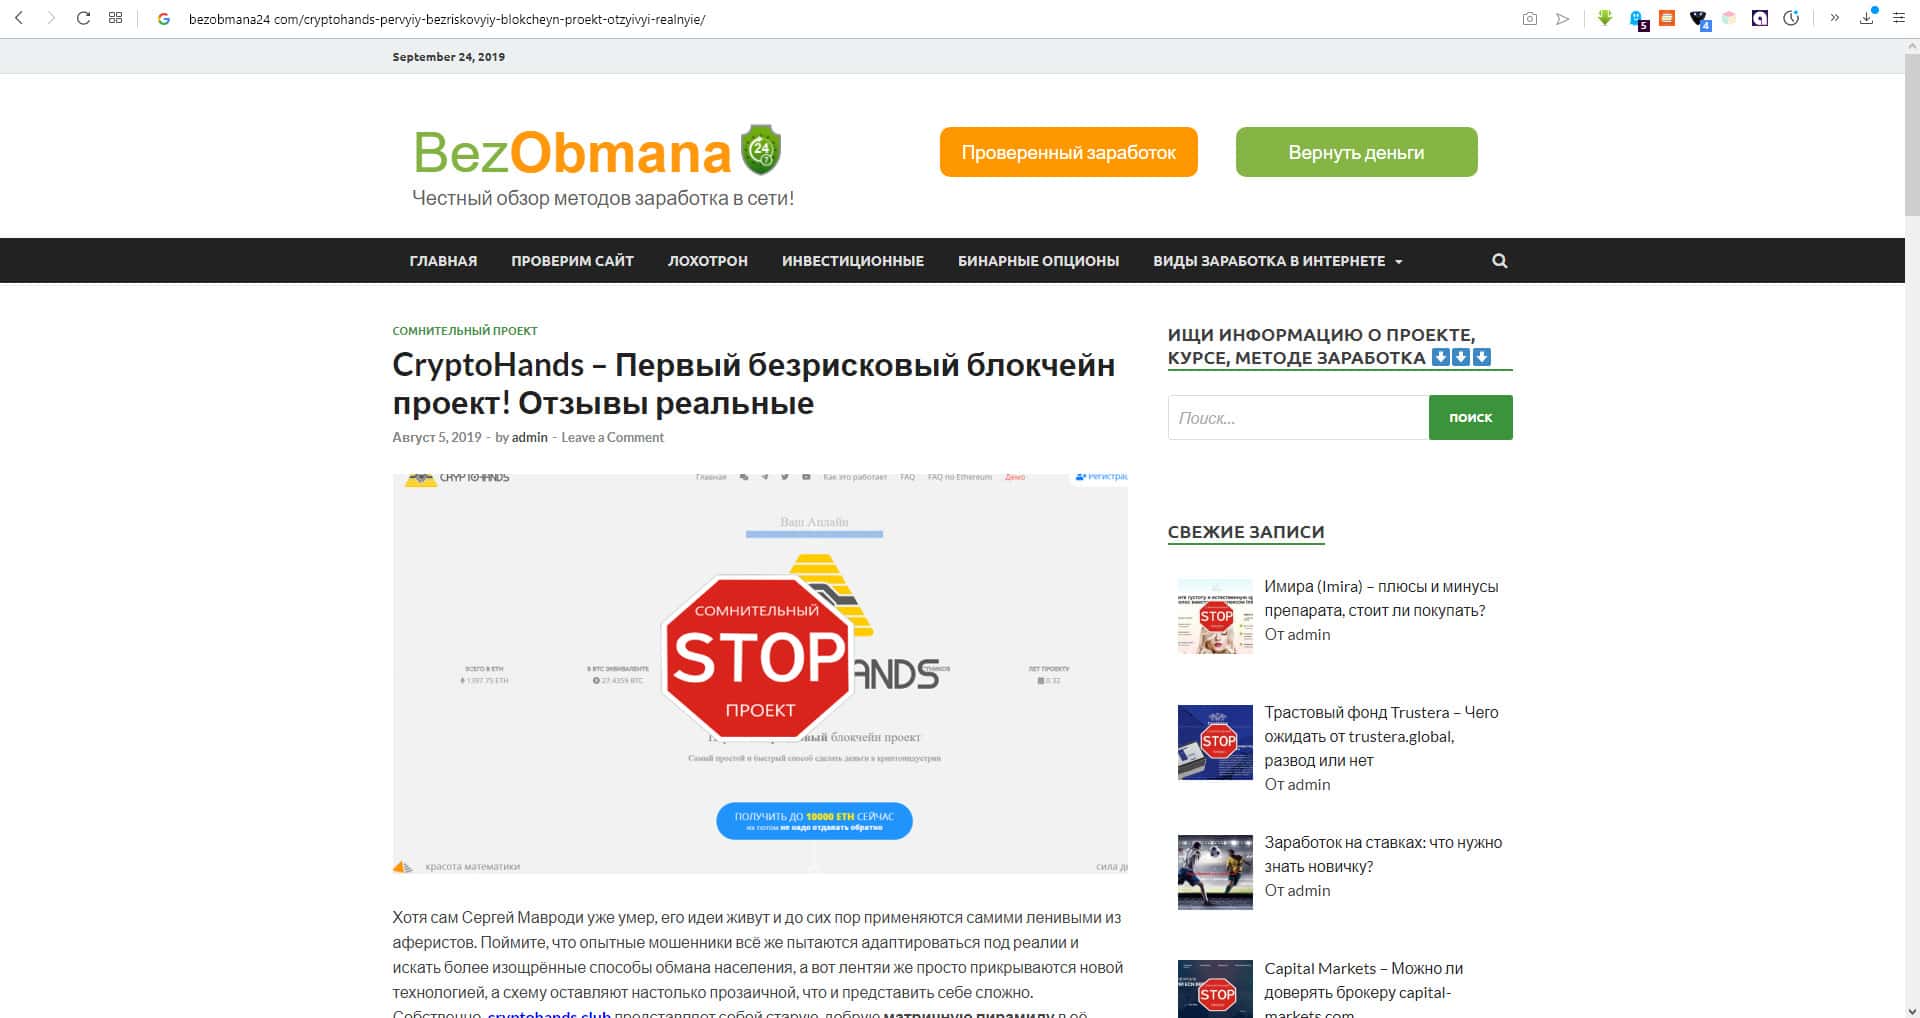Click the magnifier search icon in navigation bar

pyautogui.click(x=1499, y=261)
